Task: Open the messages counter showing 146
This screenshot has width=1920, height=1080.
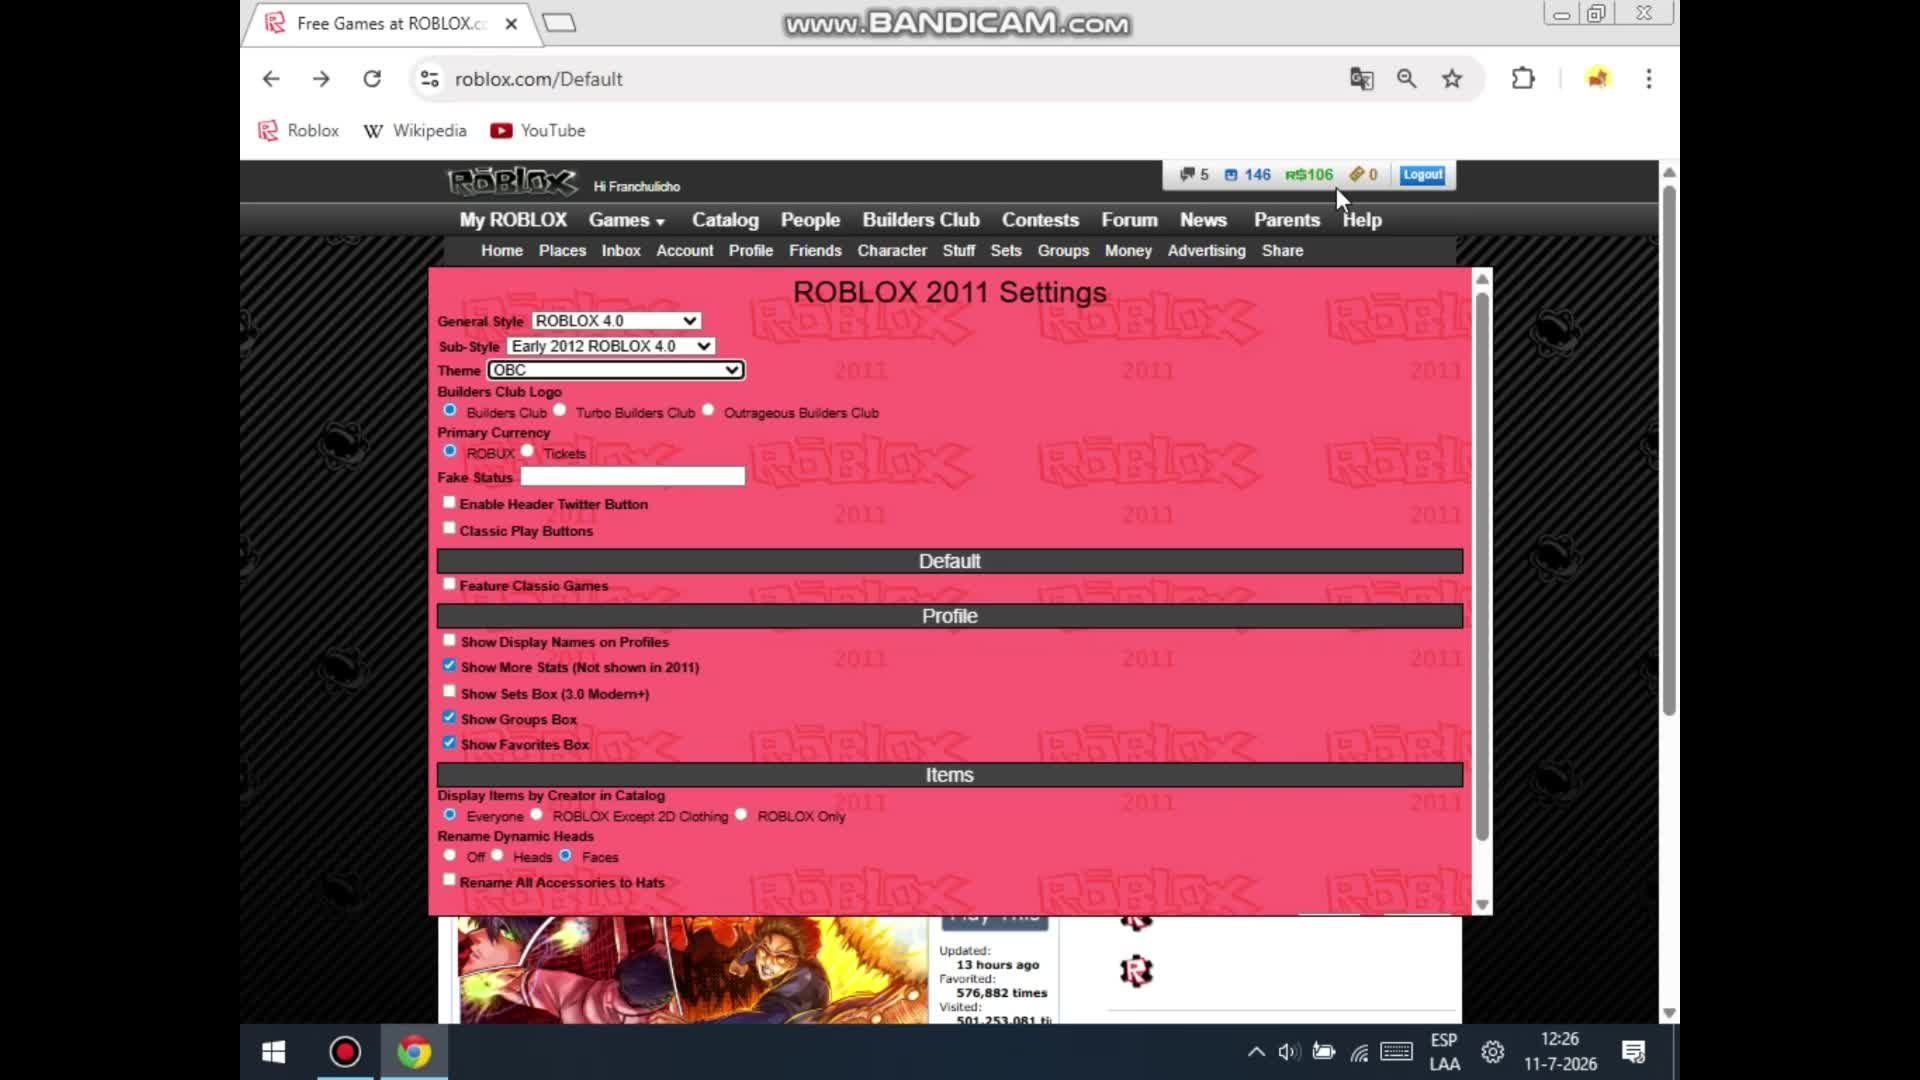Action: 1248,175
